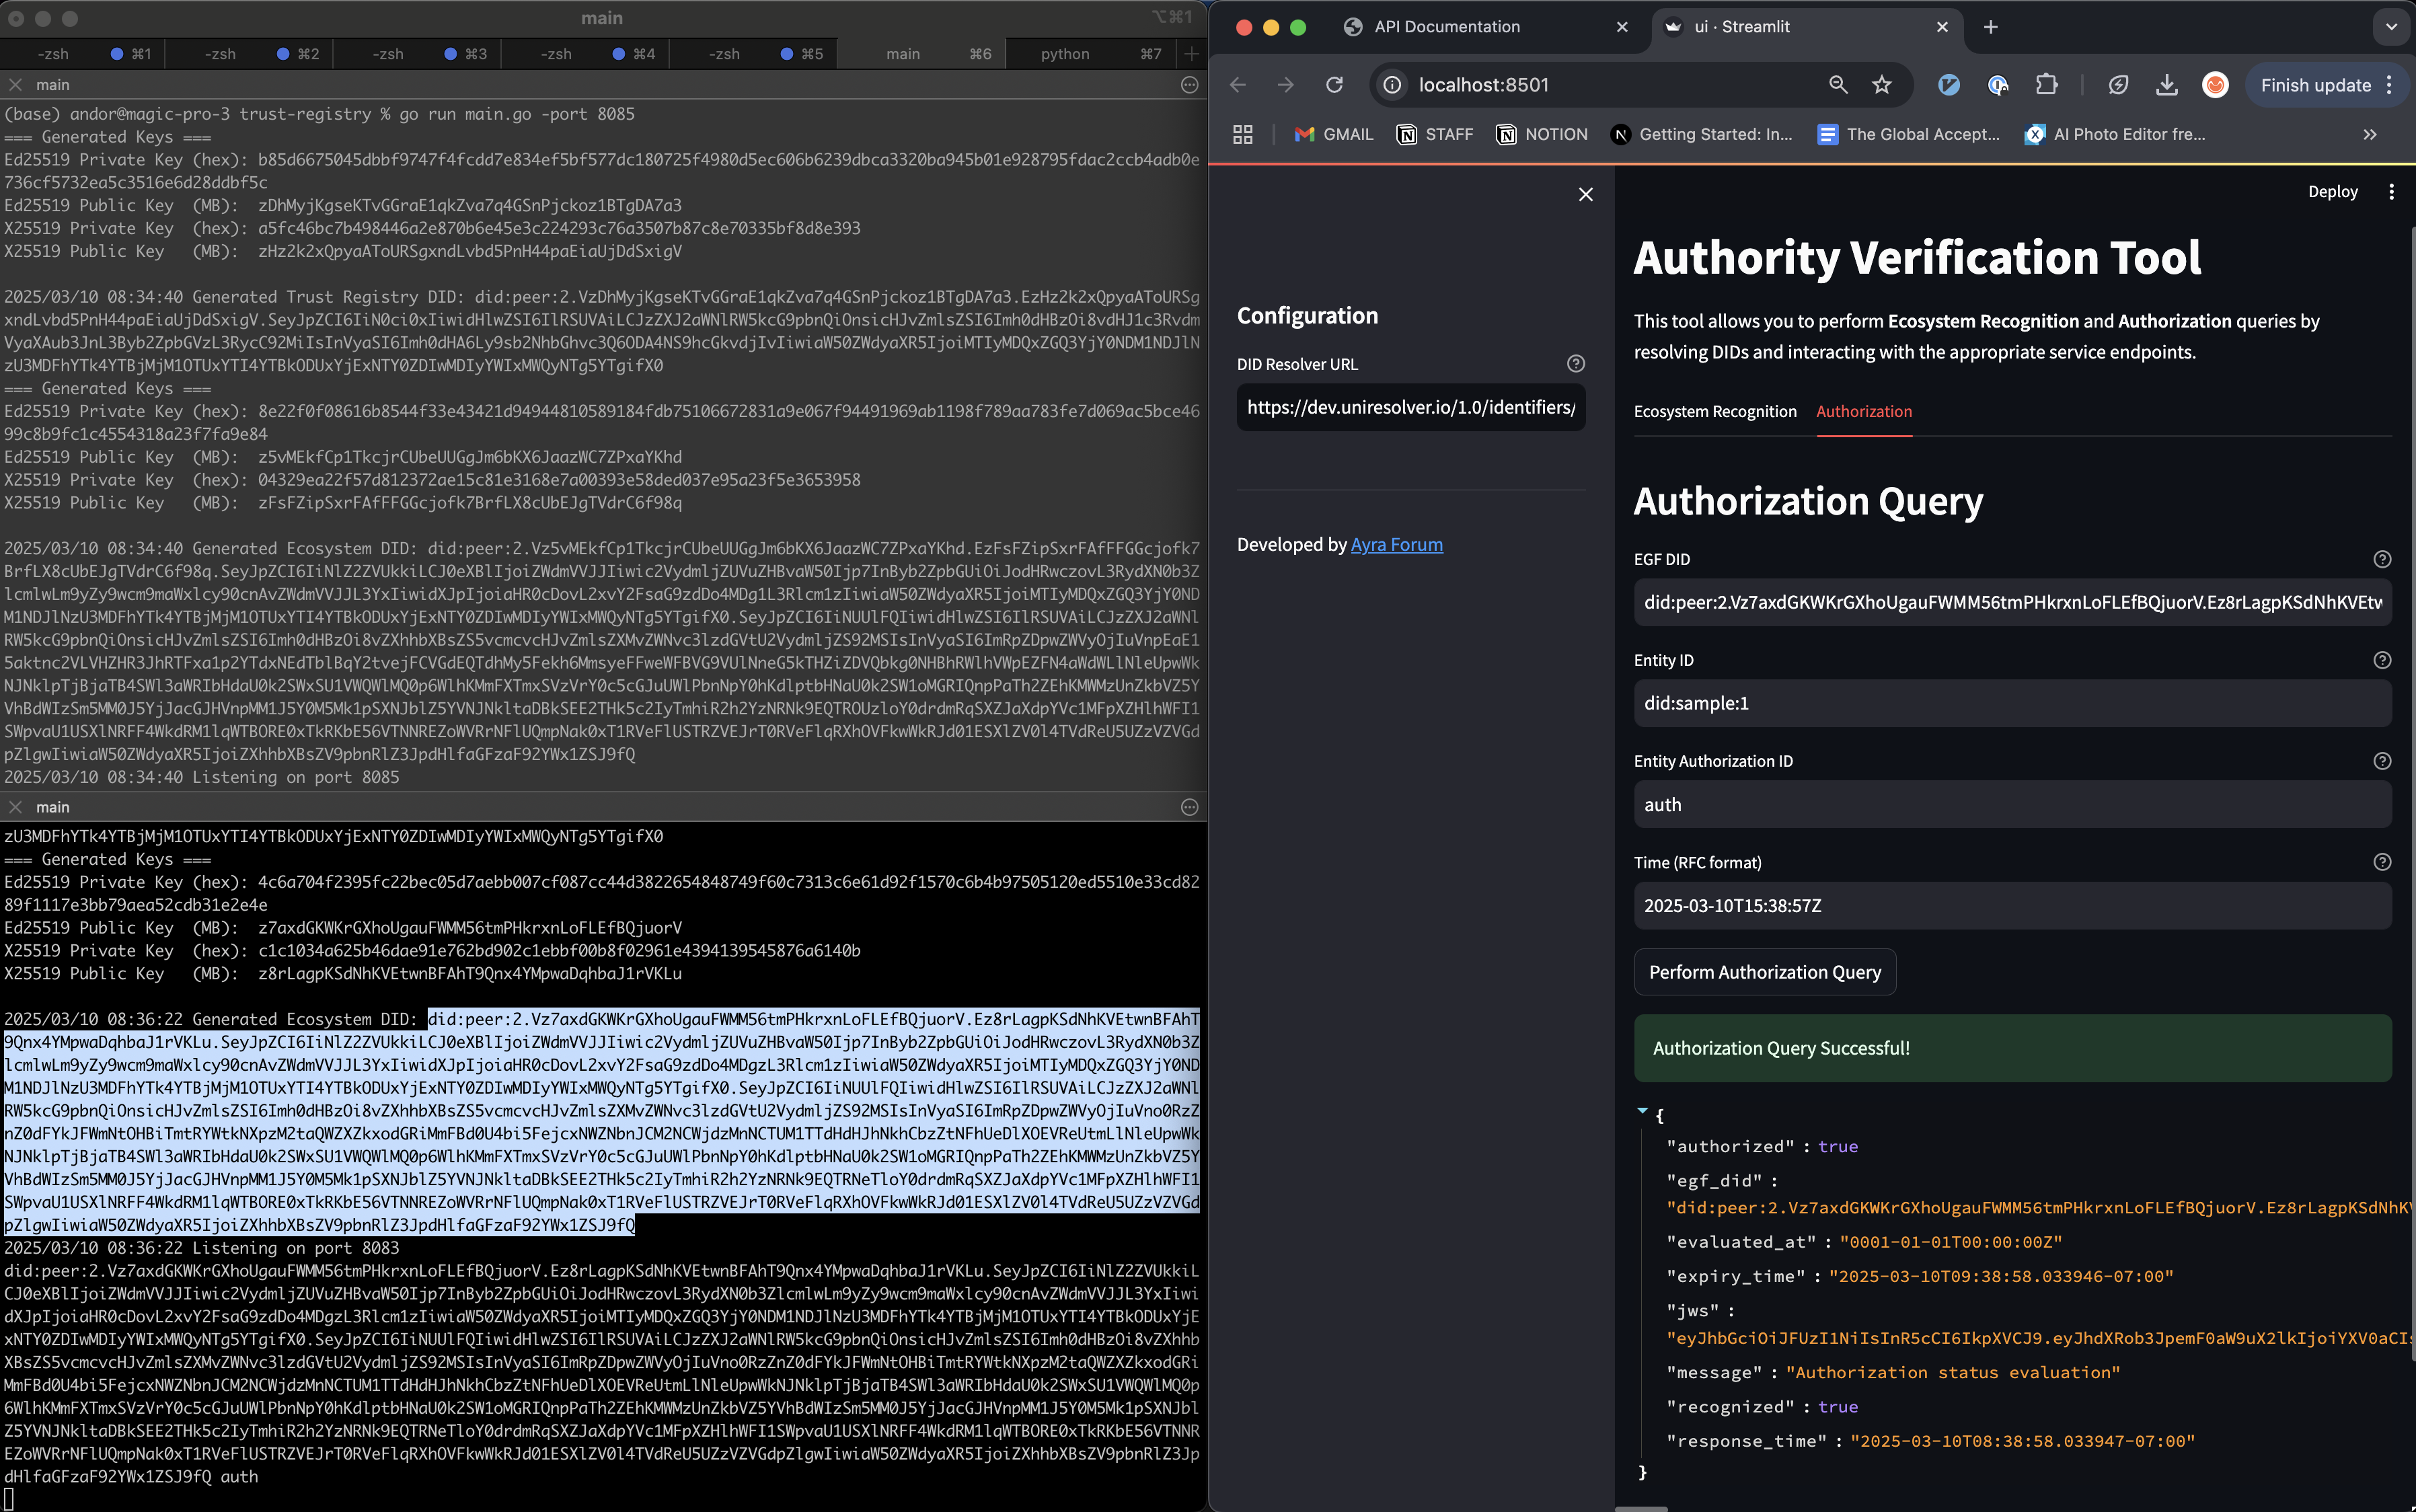2416x1512 pixels.
Task: Click Perform Authorization Query button
Action: 1764,972
